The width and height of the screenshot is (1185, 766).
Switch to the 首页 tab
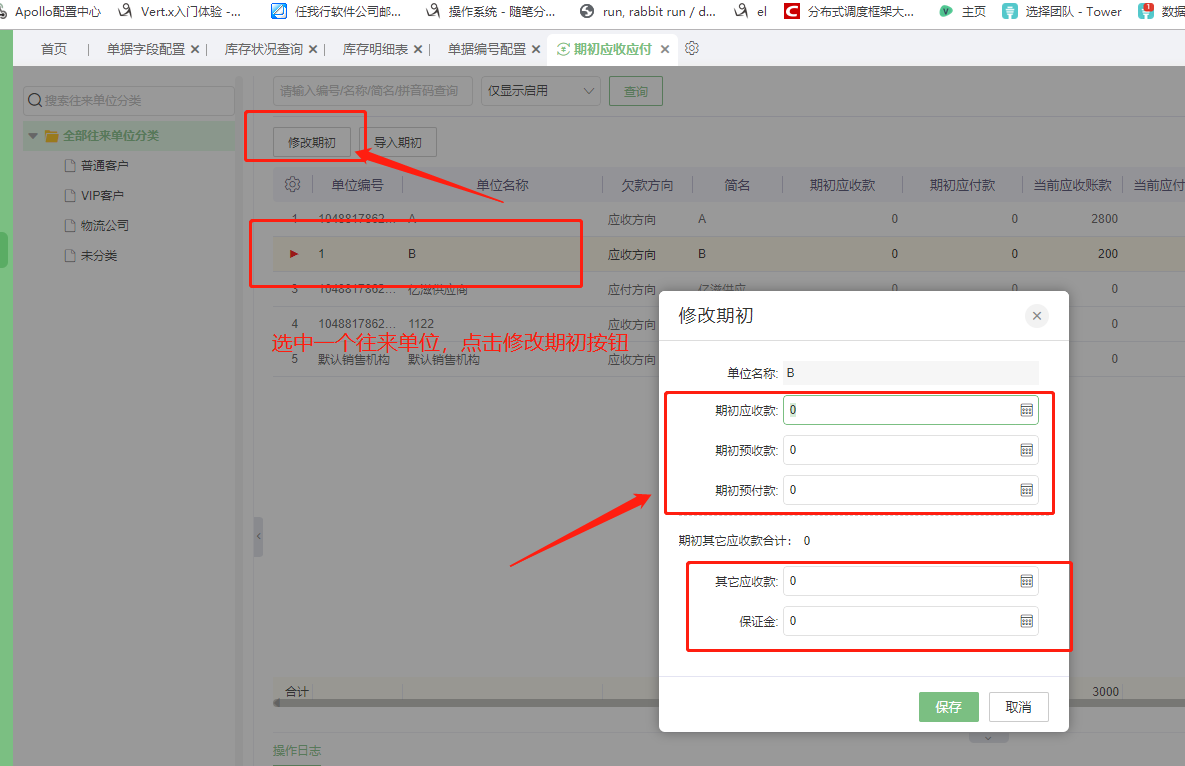point(54,49)
